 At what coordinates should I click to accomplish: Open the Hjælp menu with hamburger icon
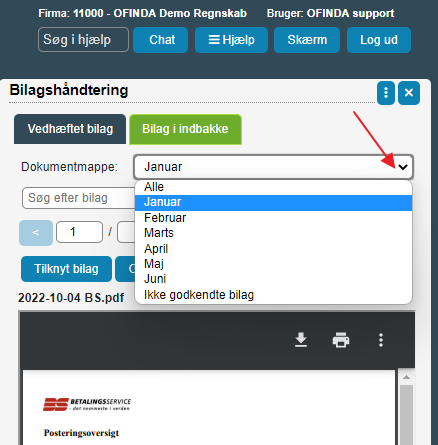coord(231,40)
